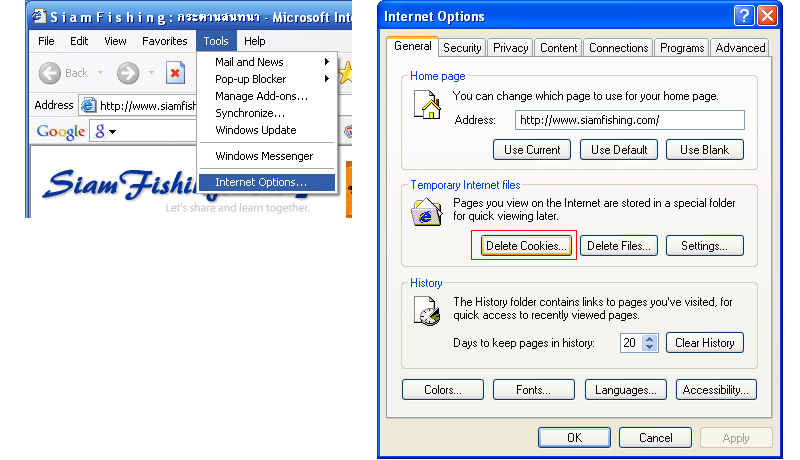Open the Help menu
The height and width of the screenshot is (460, 800).
pyautogui.click(x=255, y=41)
